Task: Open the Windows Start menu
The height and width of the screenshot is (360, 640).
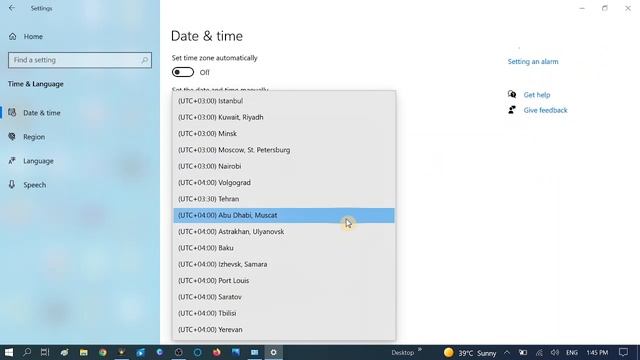Action: [9, 352]
